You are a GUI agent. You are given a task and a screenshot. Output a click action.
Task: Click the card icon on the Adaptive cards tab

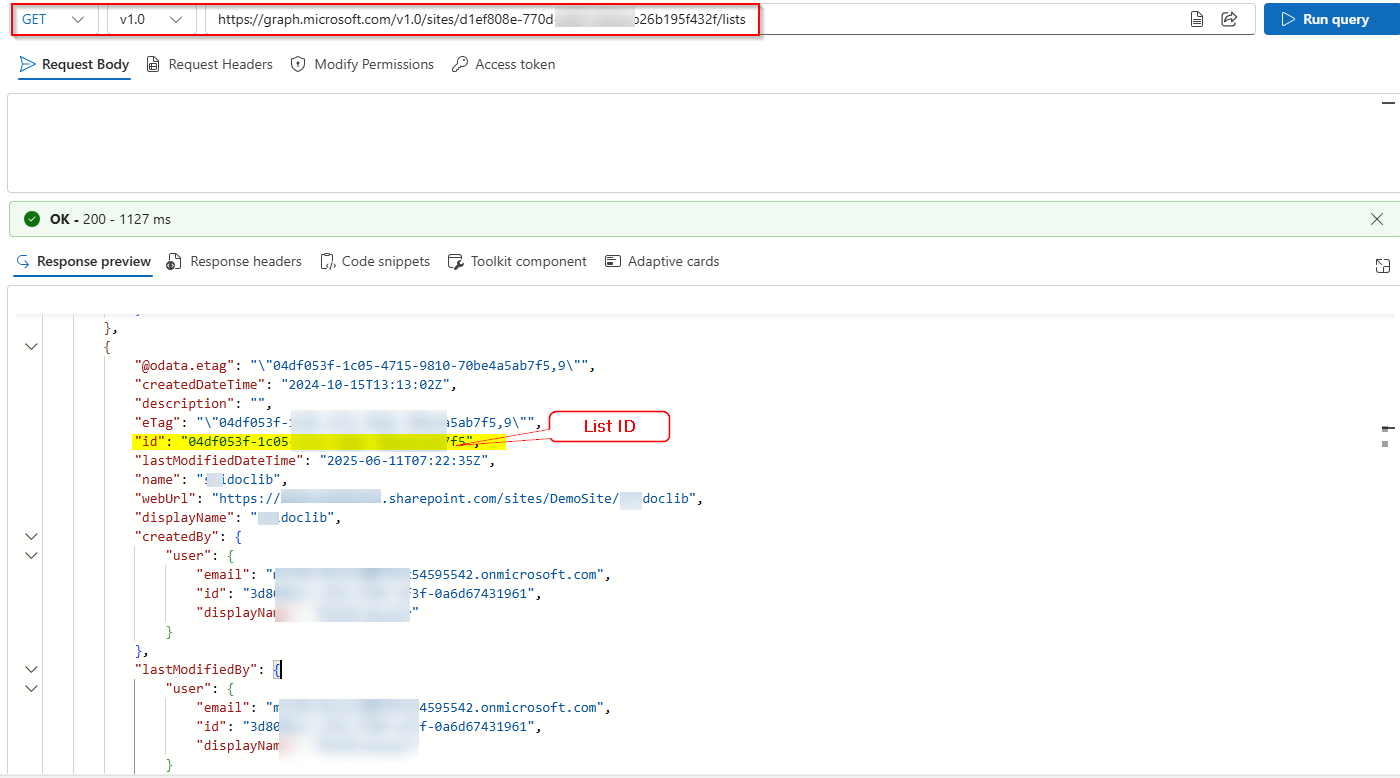pyautogui.click(x=612, y=261)
